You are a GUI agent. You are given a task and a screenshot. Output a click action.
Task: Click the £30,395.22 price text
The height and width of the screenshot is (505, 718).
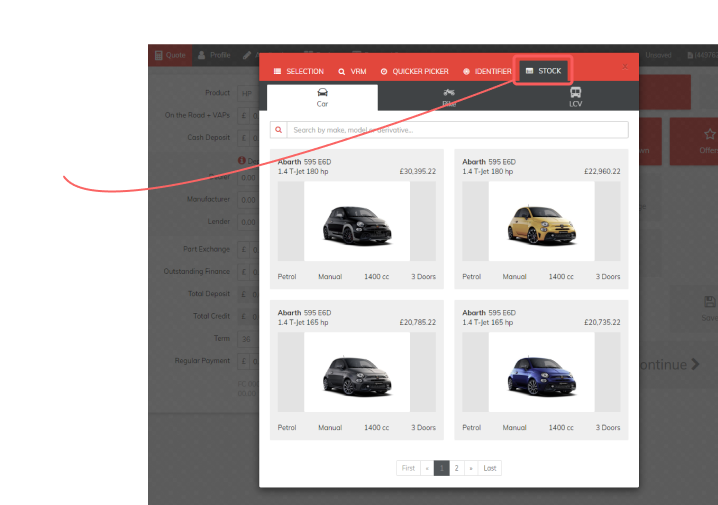(418, 171)
